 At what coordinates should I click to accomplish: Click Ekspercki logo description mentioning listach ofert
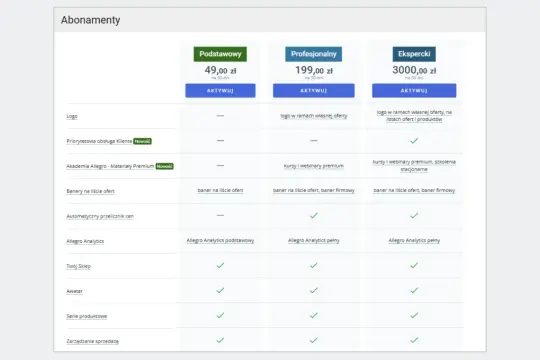(x=414, y=116)
